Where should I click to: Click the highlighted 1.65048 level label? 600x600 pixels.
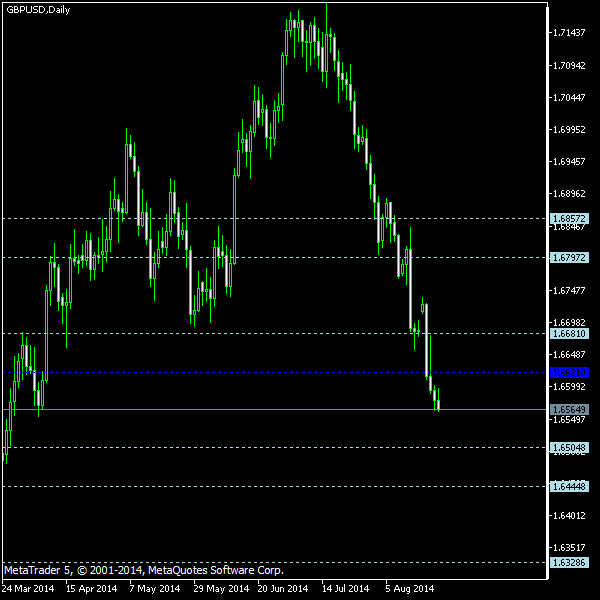[569, 447]
